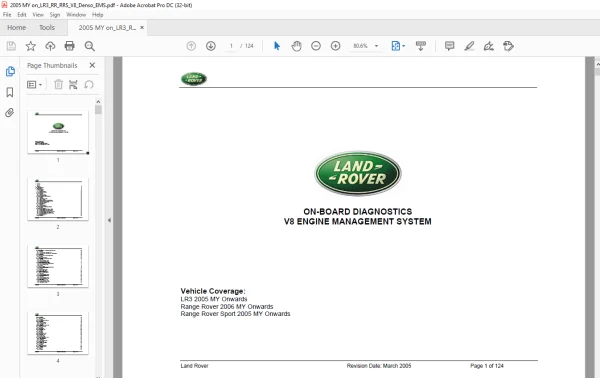The height and width of the screenshot is (378, 600).
Task: Select page 3 thumbnail
Action: (x=58, y=266)
